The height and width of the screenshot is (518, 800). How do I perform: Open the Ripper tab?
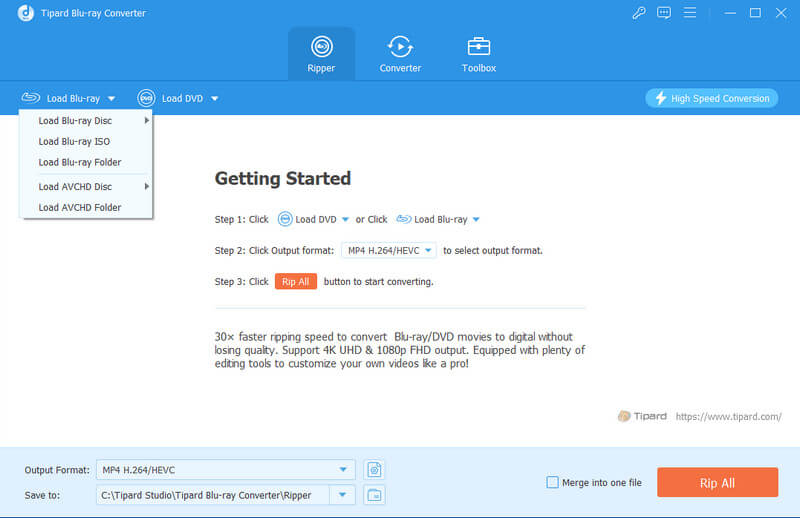tap(321, 54)
